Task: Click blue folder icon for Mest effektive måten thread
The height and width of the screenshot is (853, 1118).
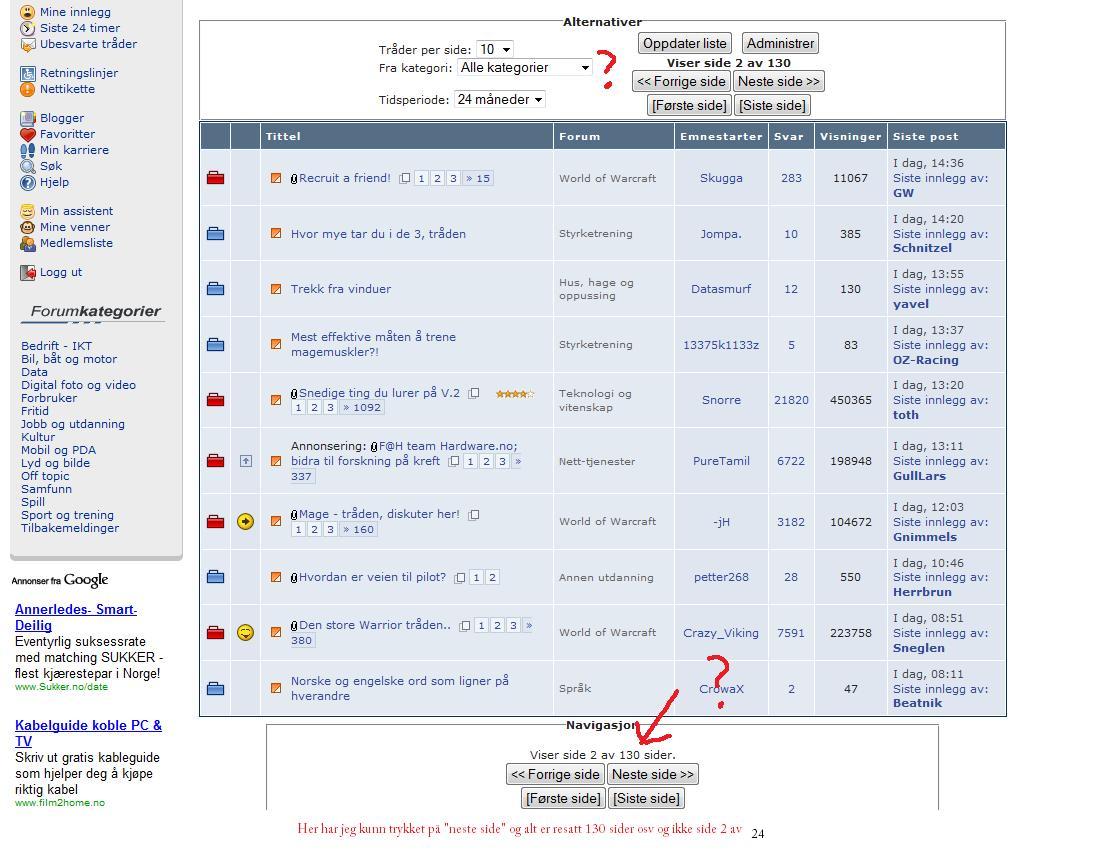Action: click(x=215, y=344)
